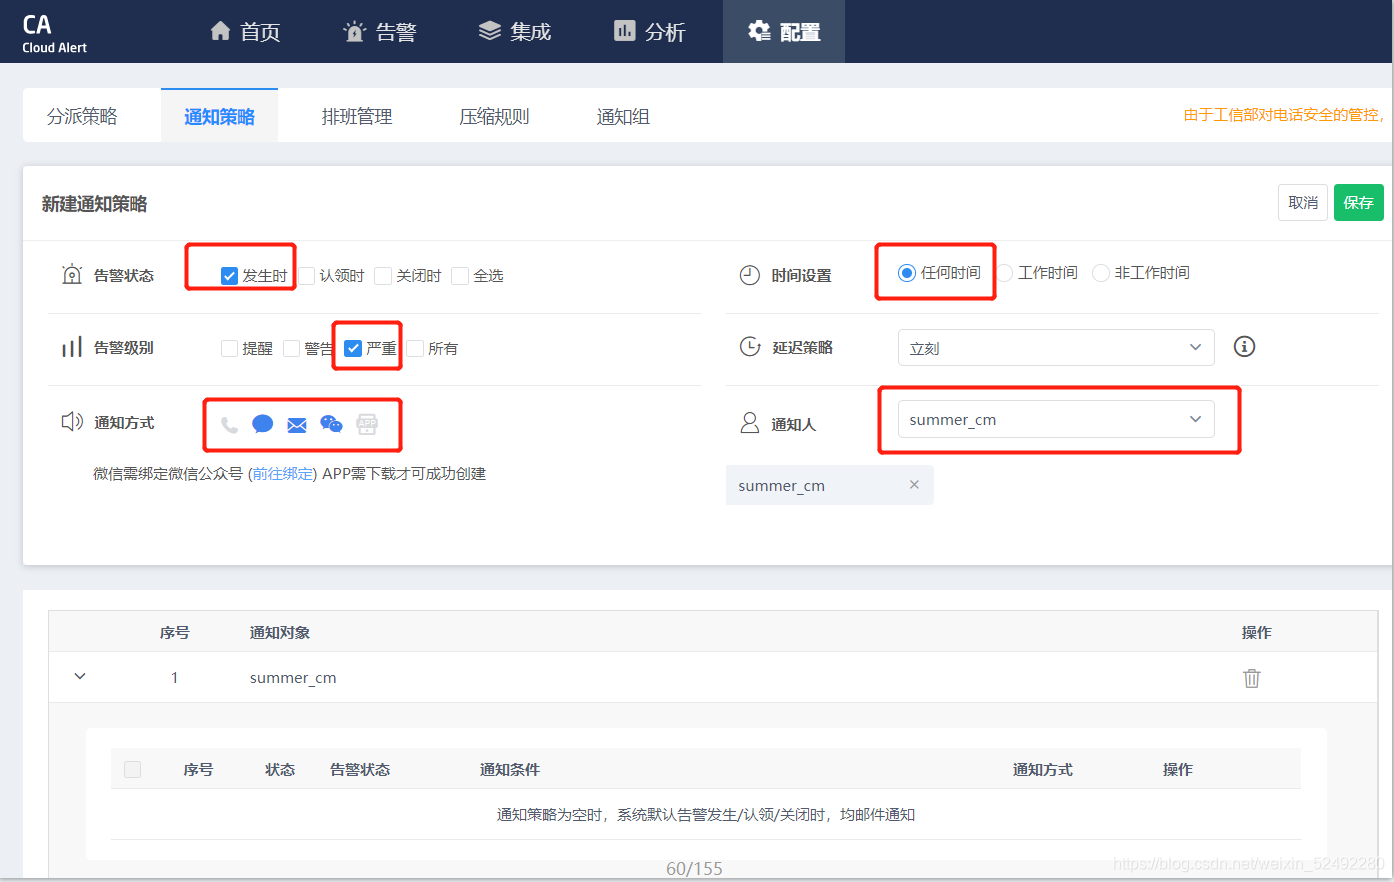Toggle the WeChat notification icon

(331, 424)
